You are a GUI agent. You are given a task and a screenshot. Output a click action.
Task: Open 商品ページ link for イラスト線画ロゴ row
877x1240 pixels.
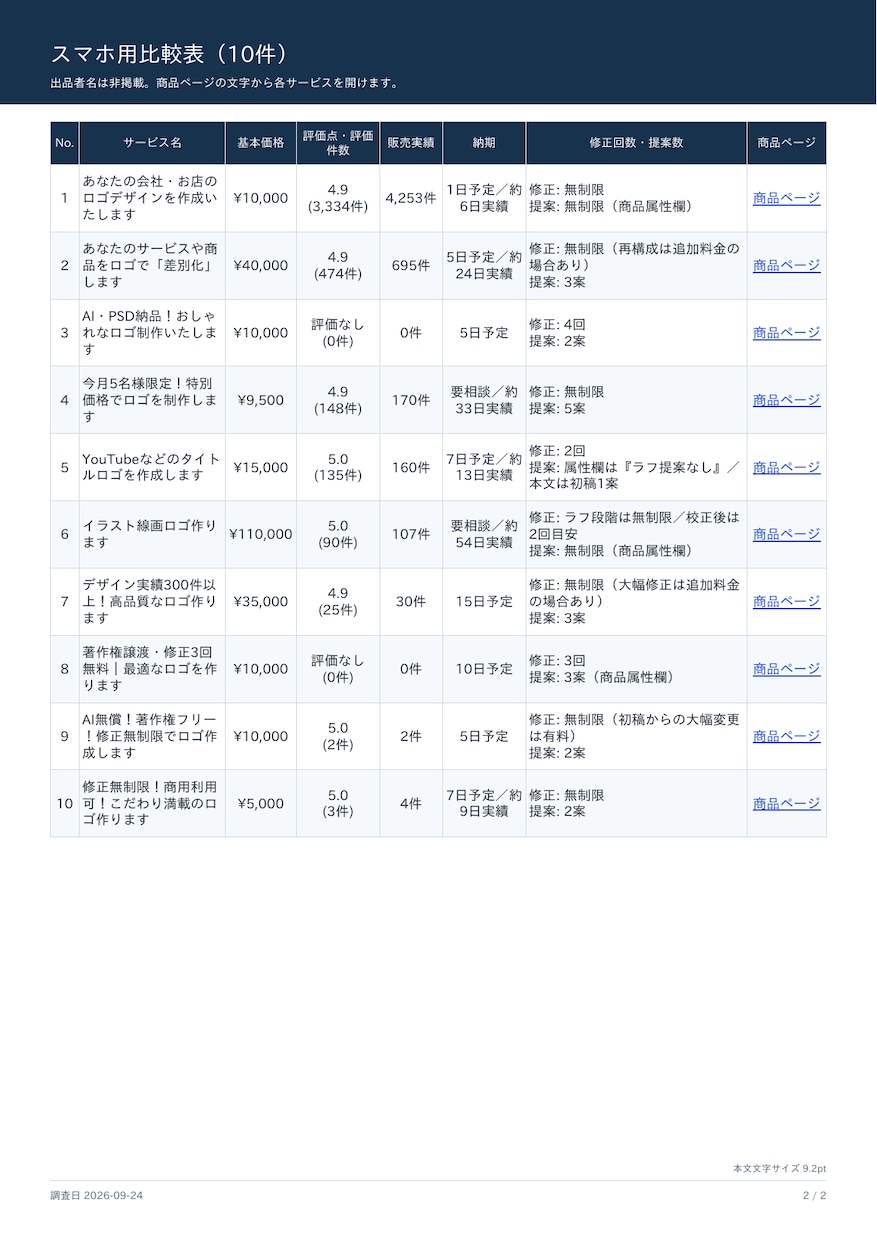point(786,534)
